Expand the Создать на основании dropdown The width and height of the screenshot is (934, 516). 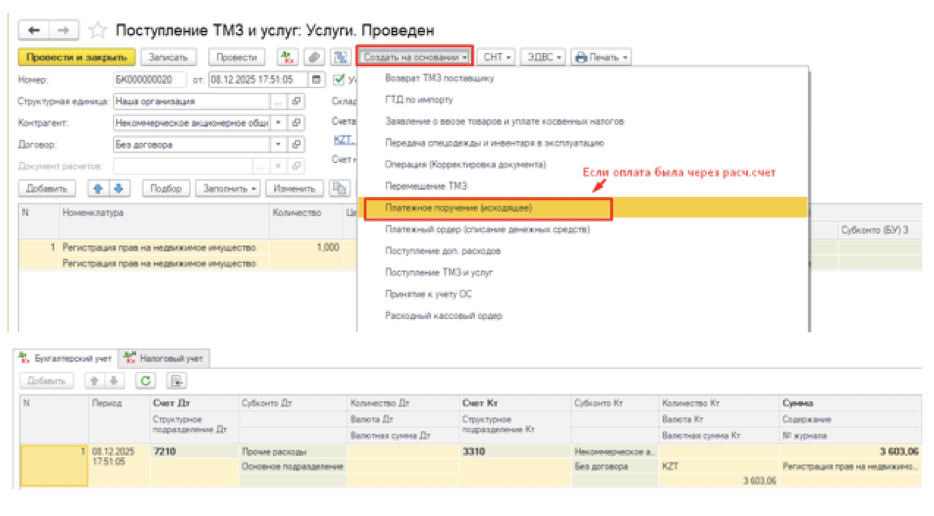click(x=415, y=57)
